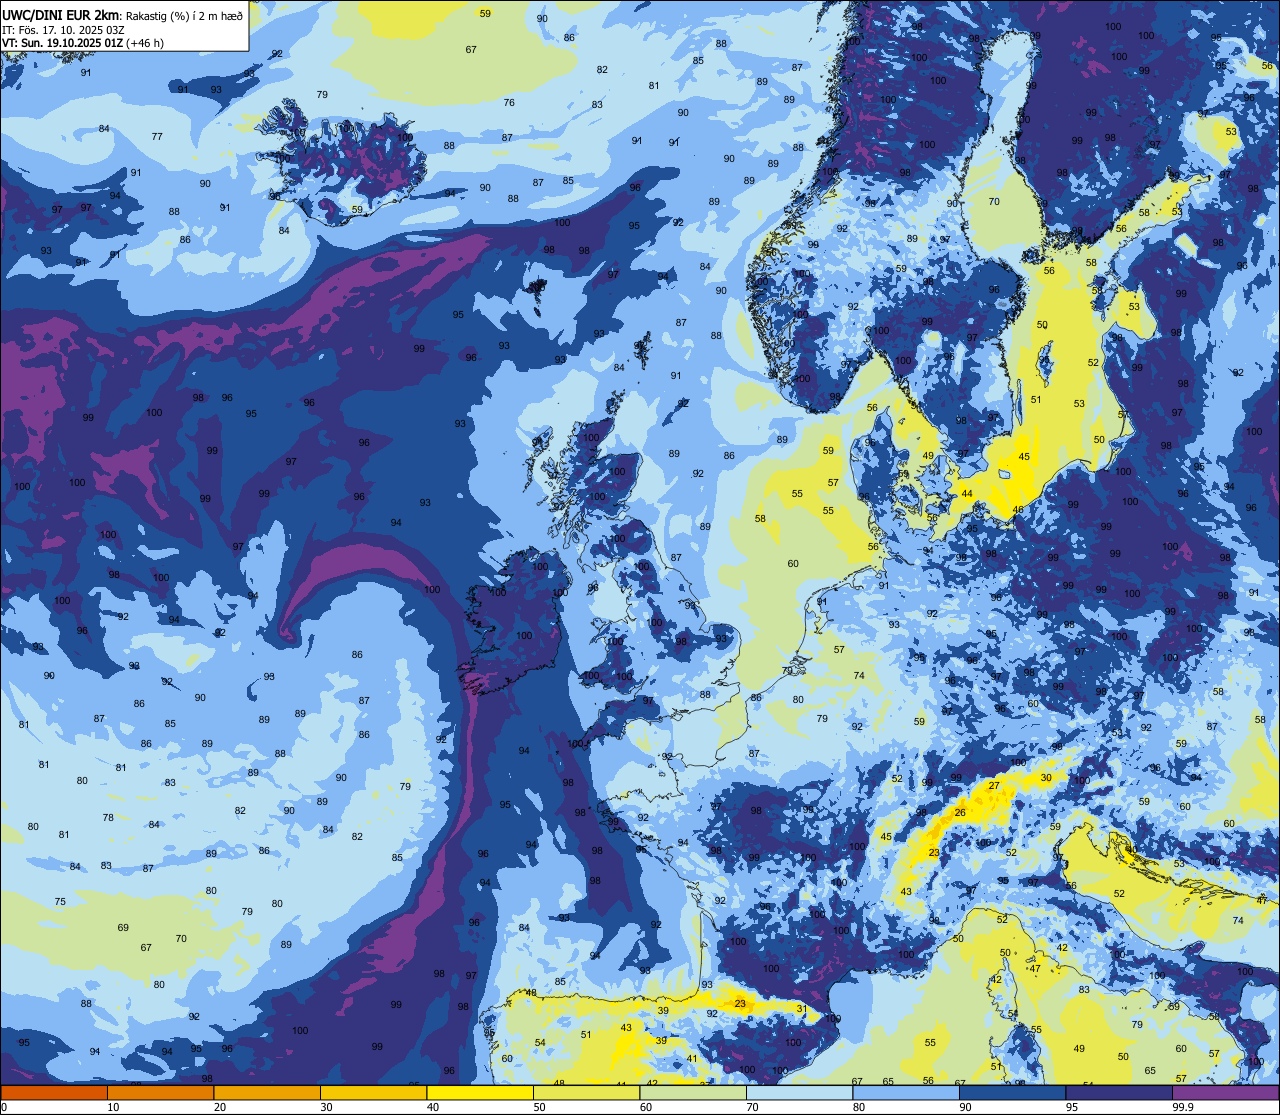Image resolution: width=1280 pixels, height=1115 pixels.
Task: Click the humidity value '44' in the southern Baltic
Action: tap(966, 494)
